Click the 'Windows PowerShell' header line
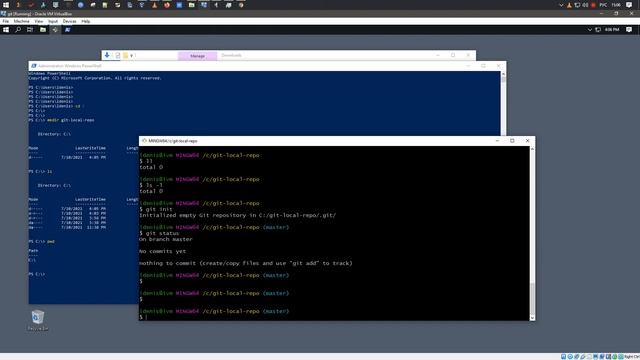The image size is (640, 360). 49,73
